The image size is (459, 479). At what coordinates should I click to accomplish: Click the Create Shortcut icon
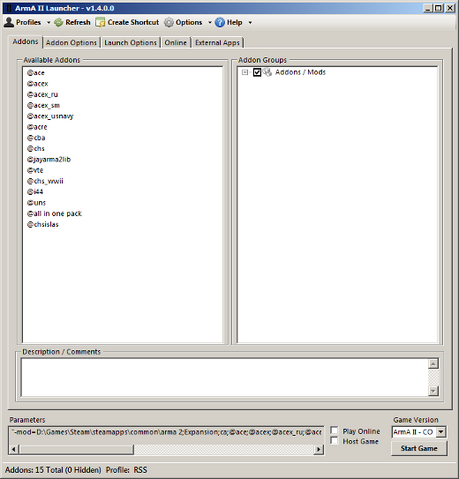100,22
